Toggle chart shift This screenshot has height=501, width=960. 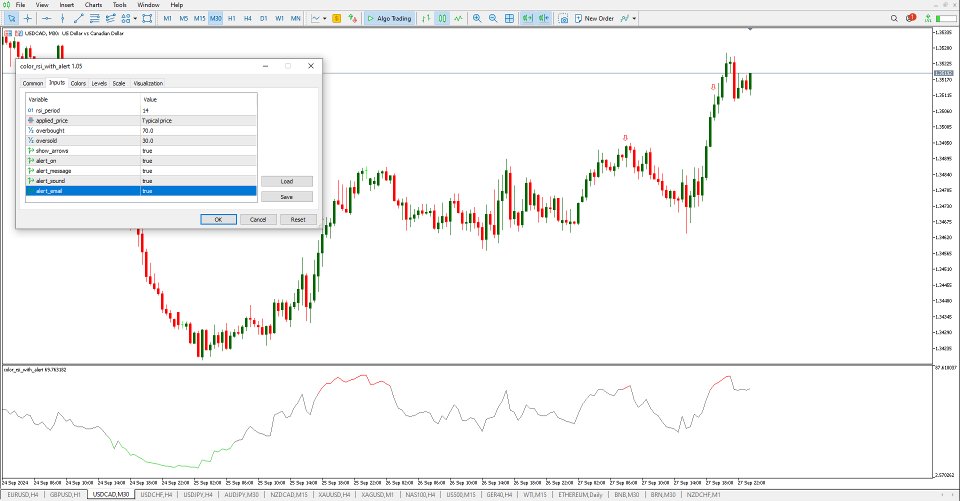point(543,18)
